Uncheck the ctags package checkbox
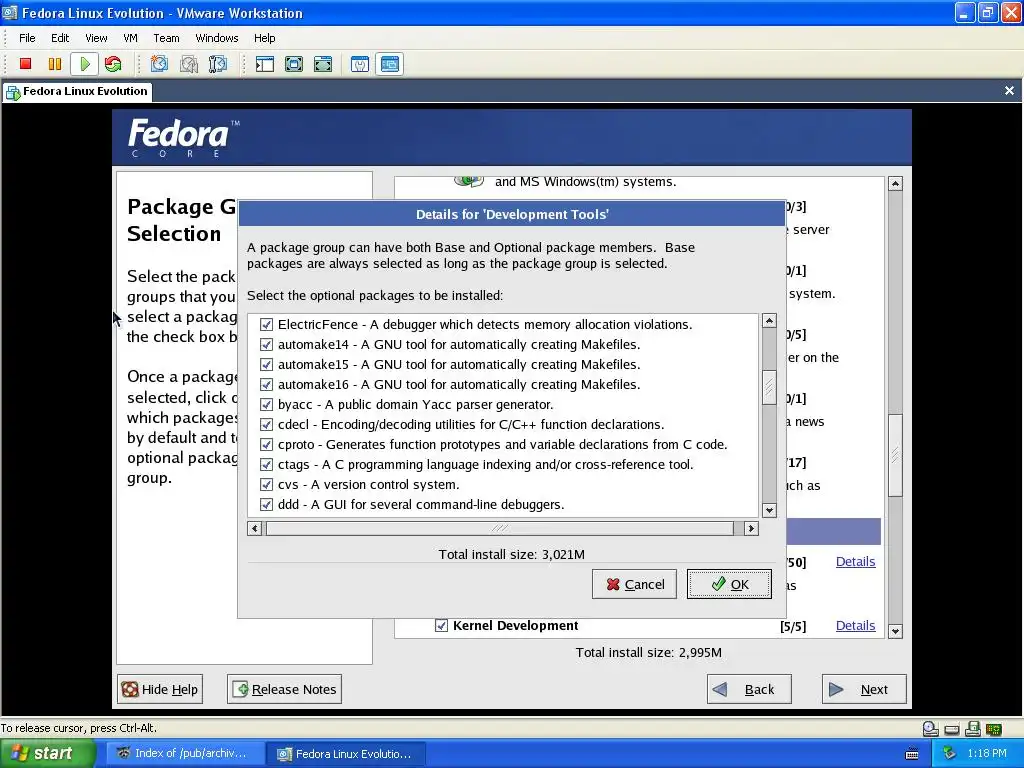Image resolution: width=1024 pixels, height=768 pixels. coord(266,464)
